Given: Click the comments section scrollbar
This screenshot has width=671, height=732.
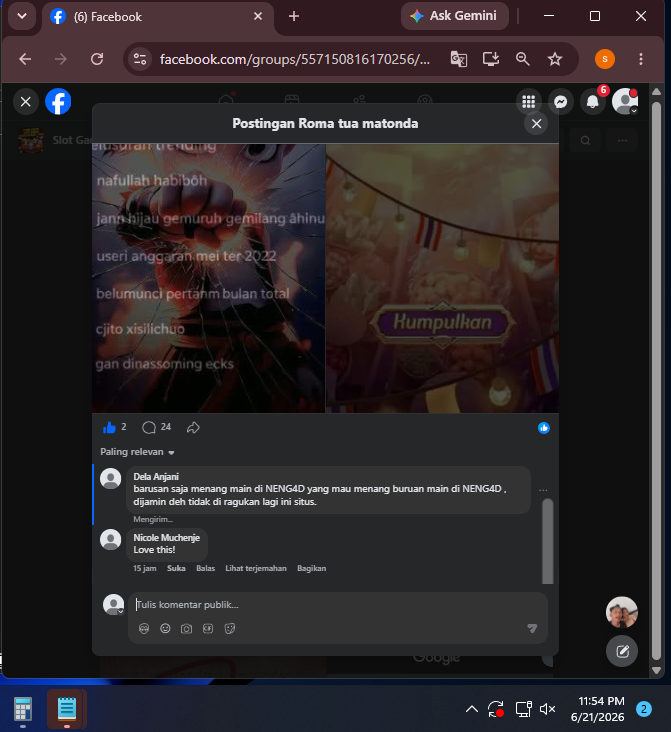Looking at the screenshot, I should click(547, 541).
